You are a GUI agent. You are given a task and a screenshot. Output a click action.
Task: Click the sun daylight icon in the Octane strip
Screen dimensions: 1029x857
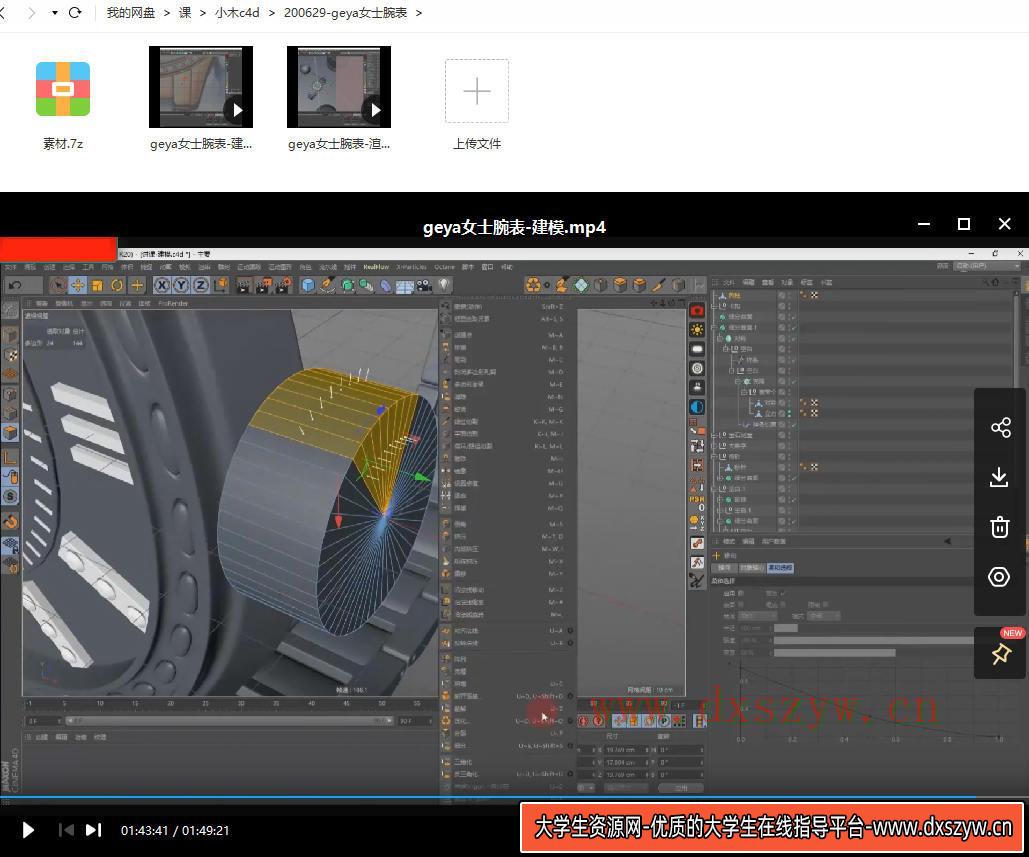tap(697, 329)
